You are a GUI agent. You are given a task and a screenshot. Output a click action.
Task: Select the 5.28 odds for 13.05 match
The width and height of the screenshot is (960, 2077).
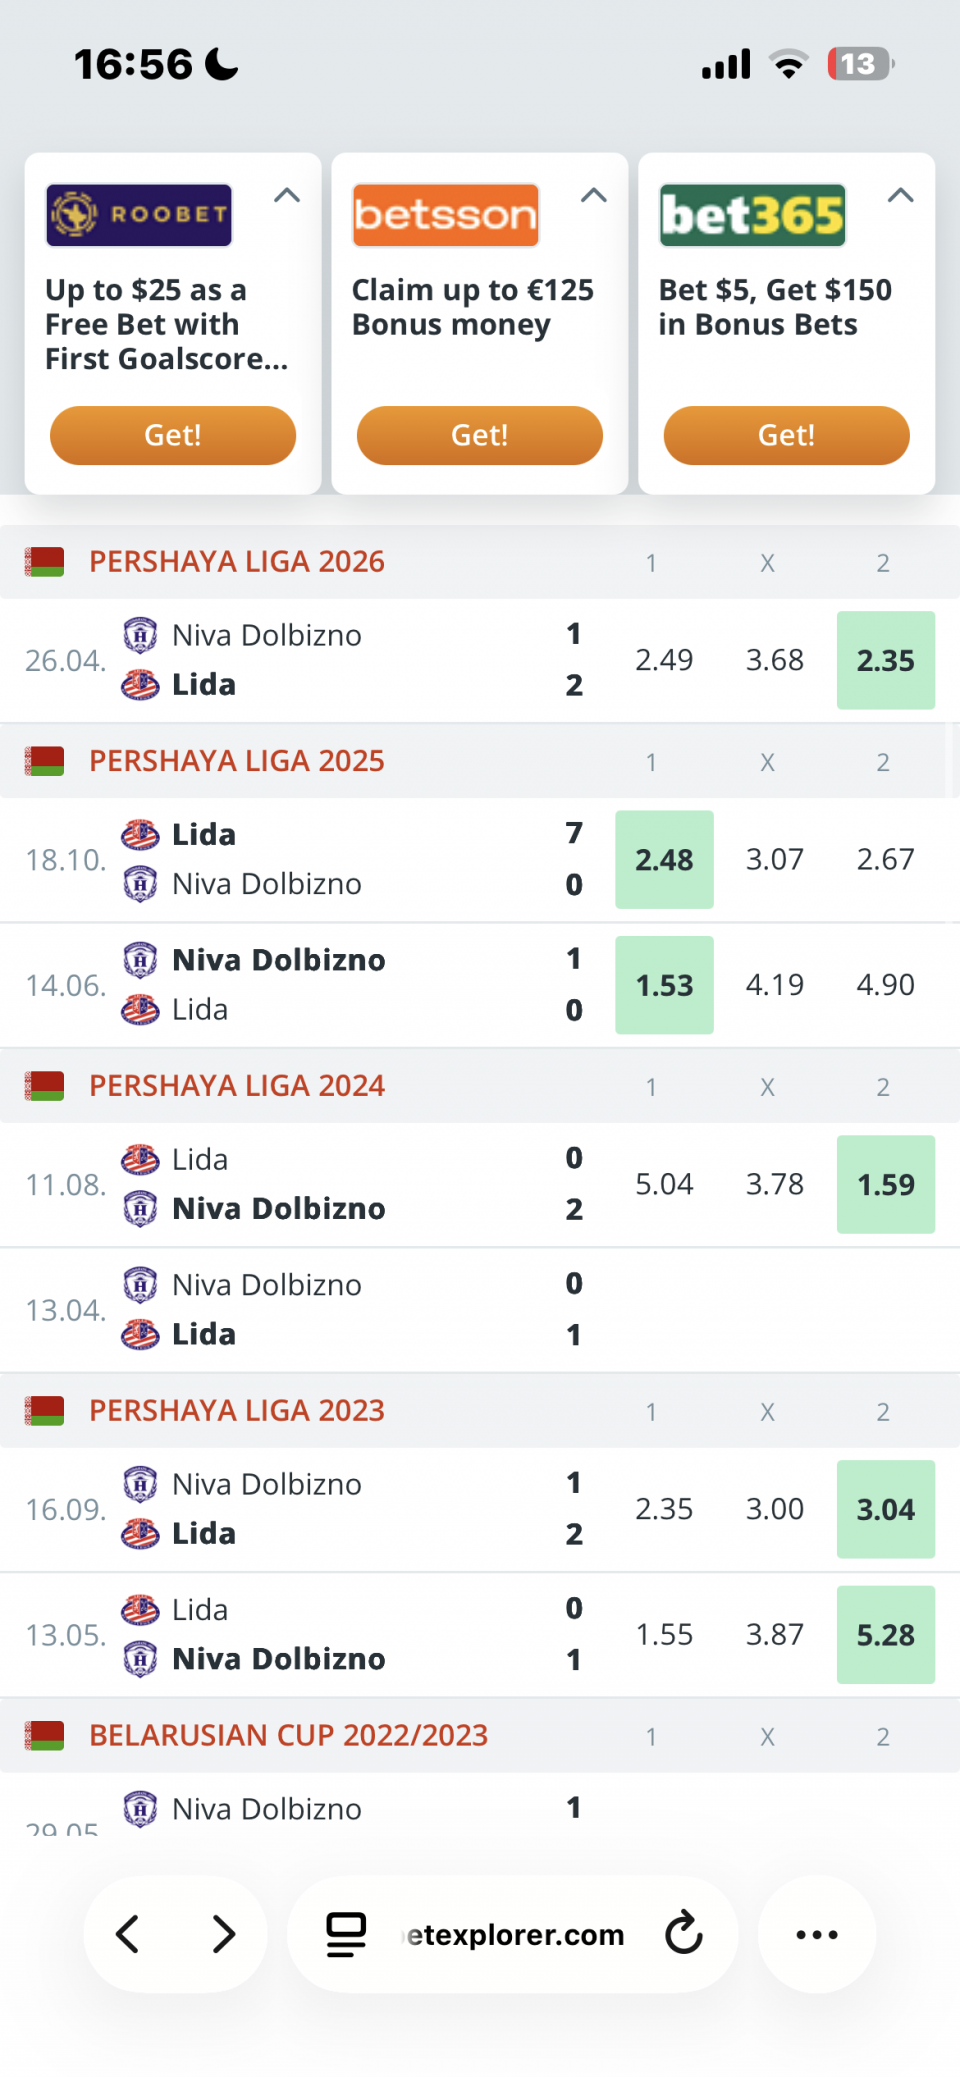[x=886, y=1634]
